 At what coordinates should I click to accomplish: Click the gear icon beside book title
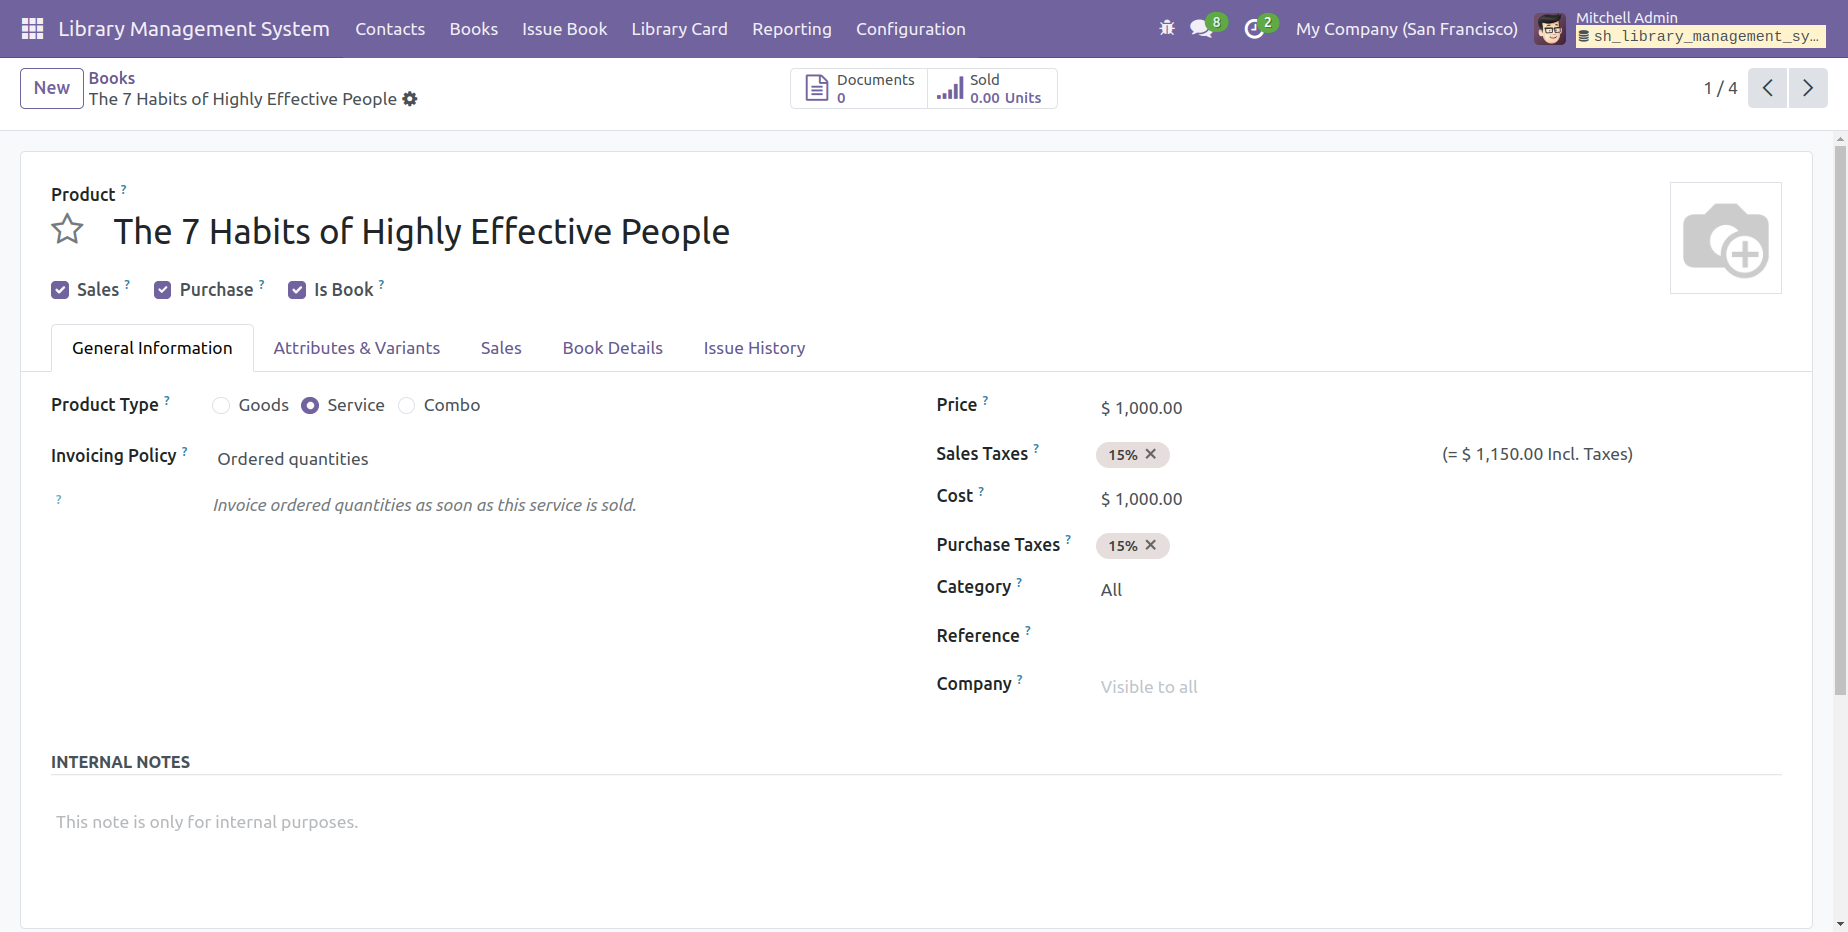tap(410, 99)
